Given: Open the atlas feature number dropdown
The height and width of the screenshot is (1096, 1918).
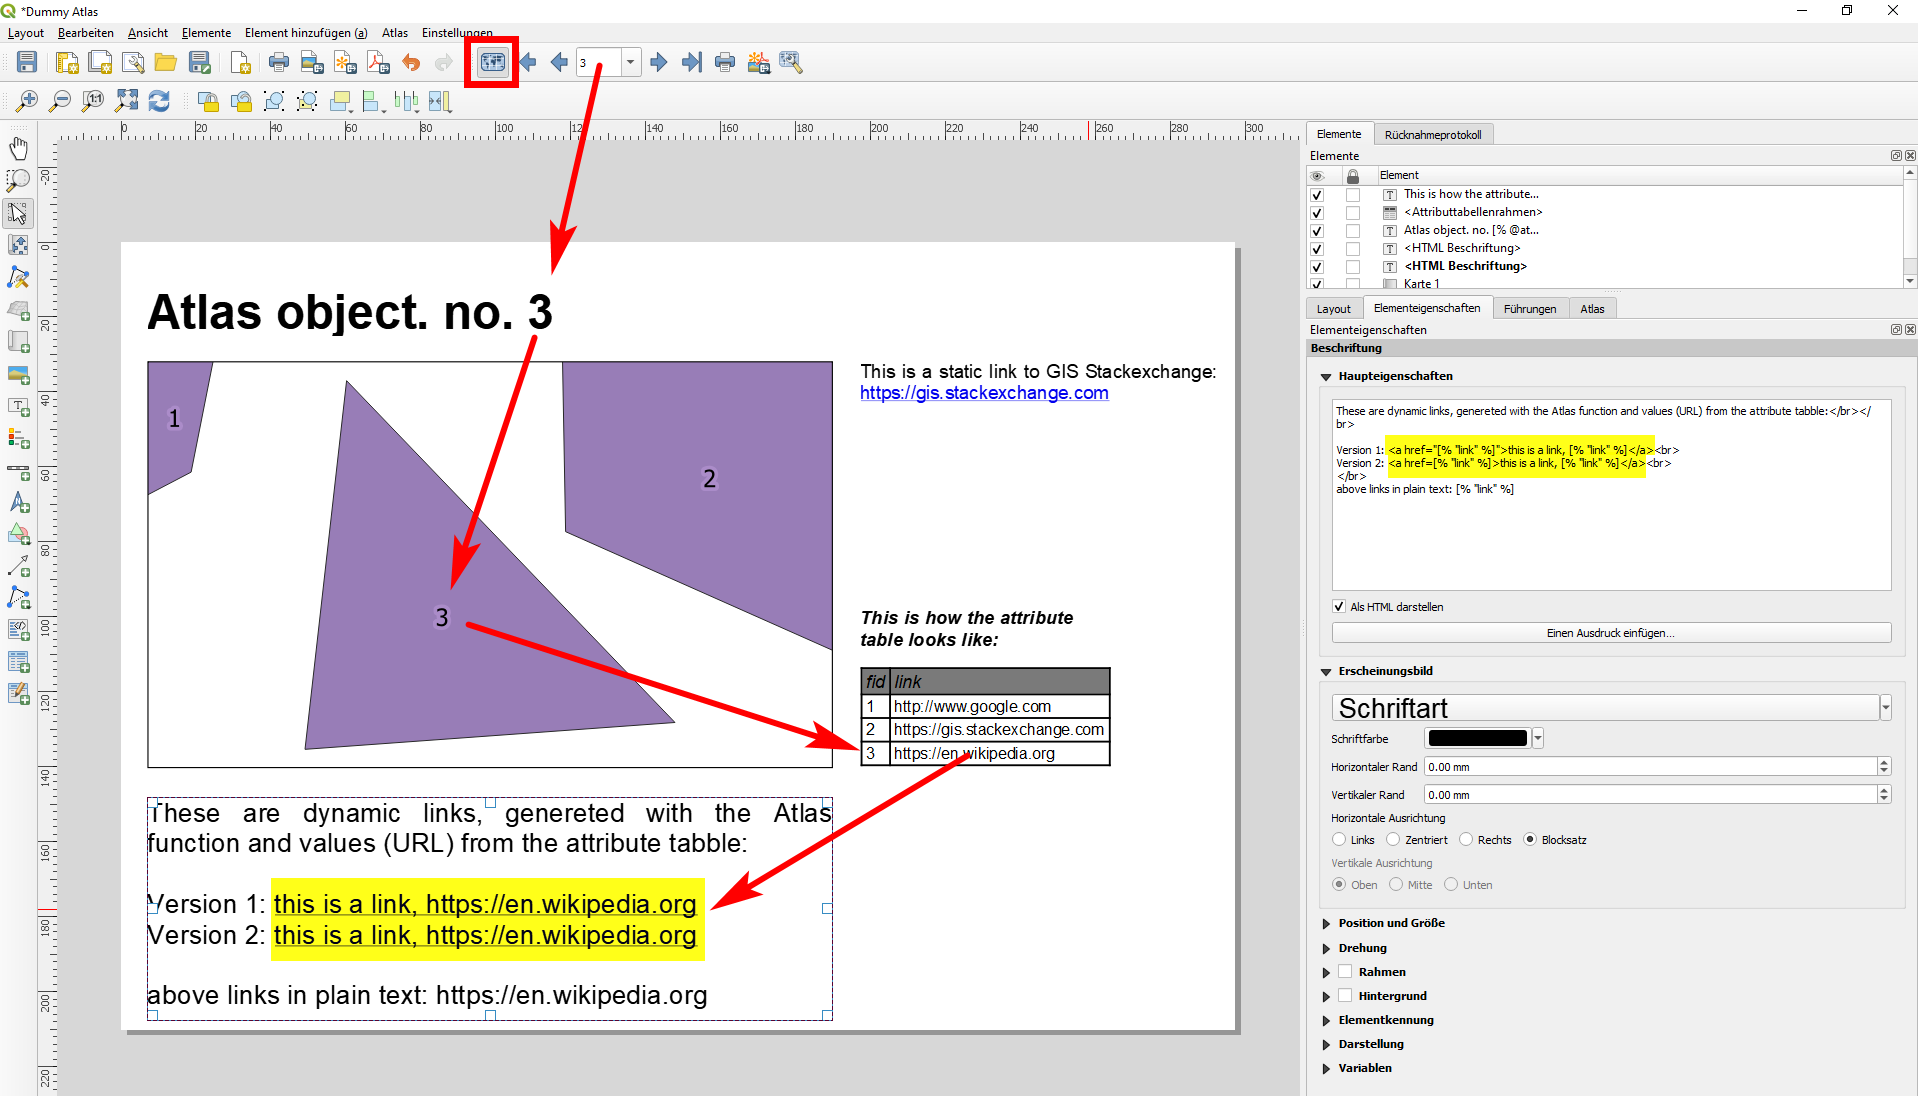Looking at the screenshot, I should (x=631, y=62).
